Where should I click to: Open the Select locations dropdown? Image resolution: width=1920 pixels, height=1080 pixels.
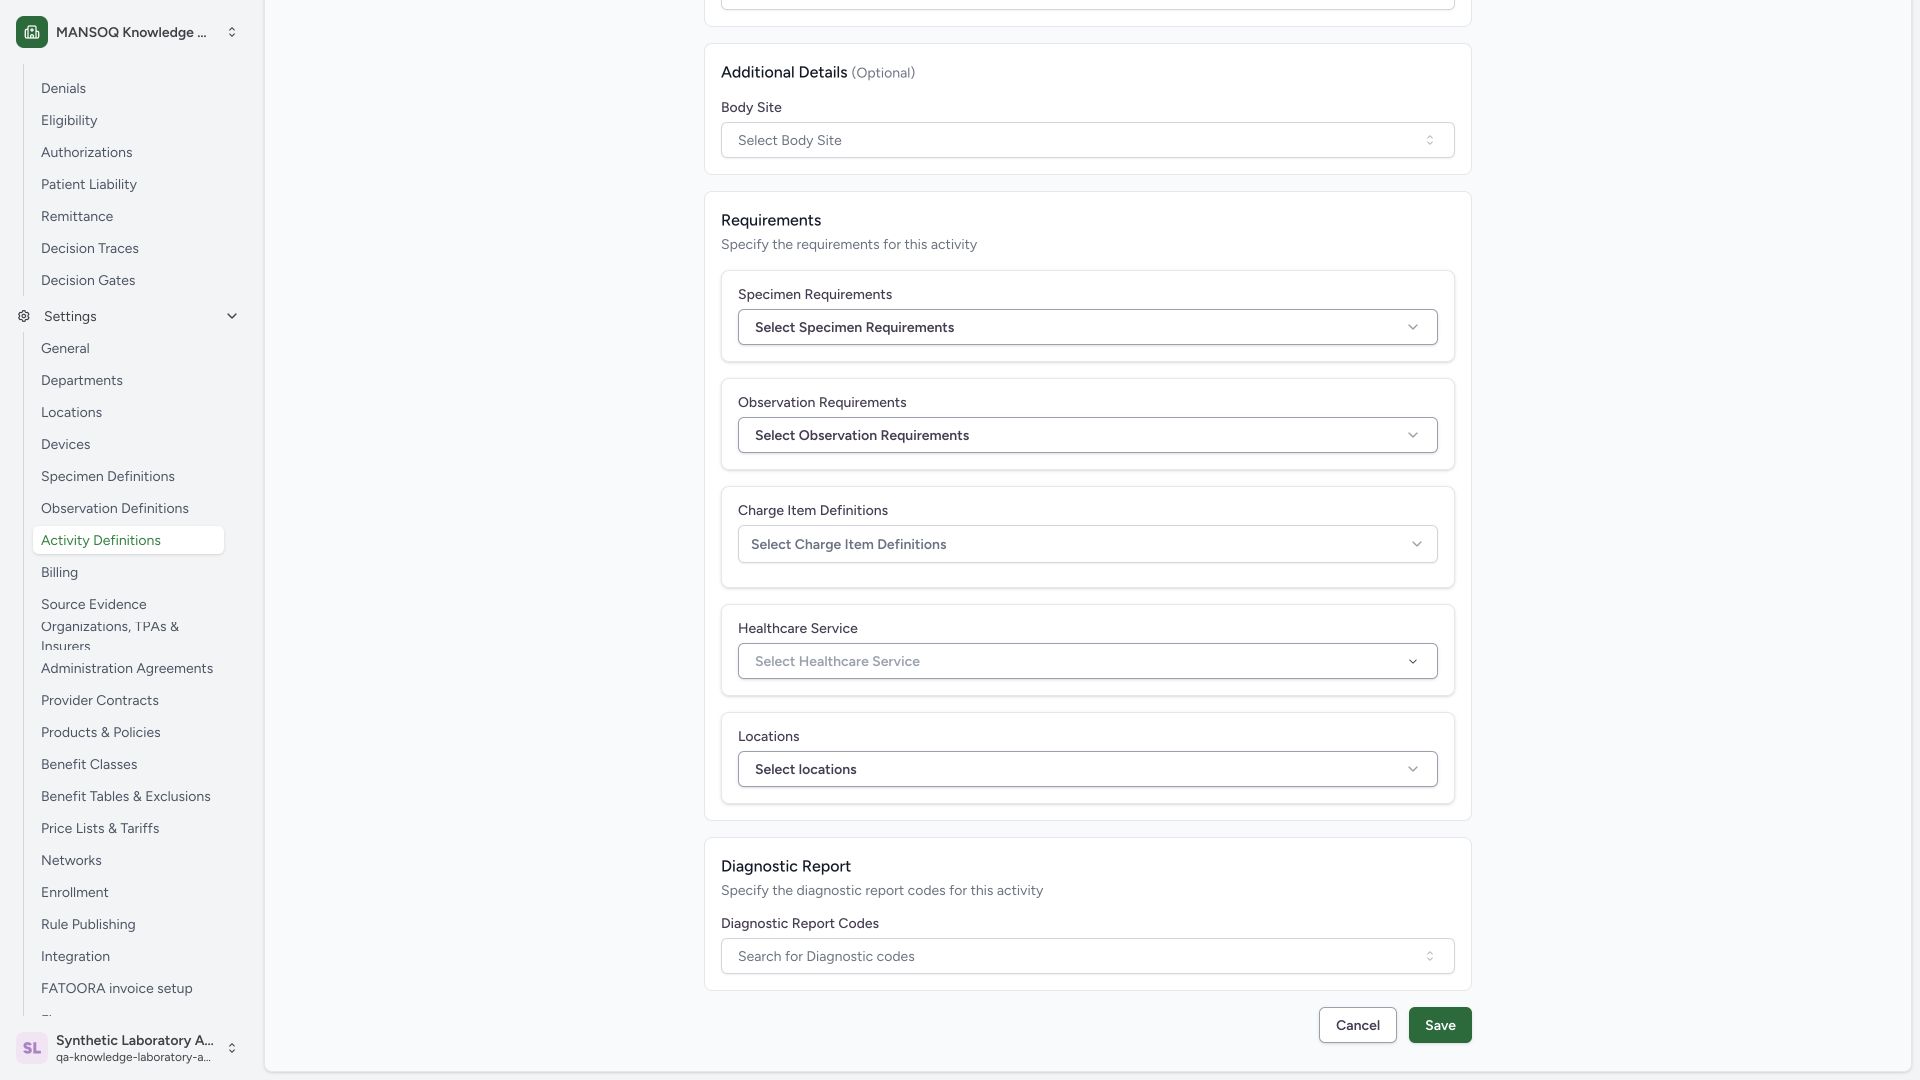coord(1087,769)
